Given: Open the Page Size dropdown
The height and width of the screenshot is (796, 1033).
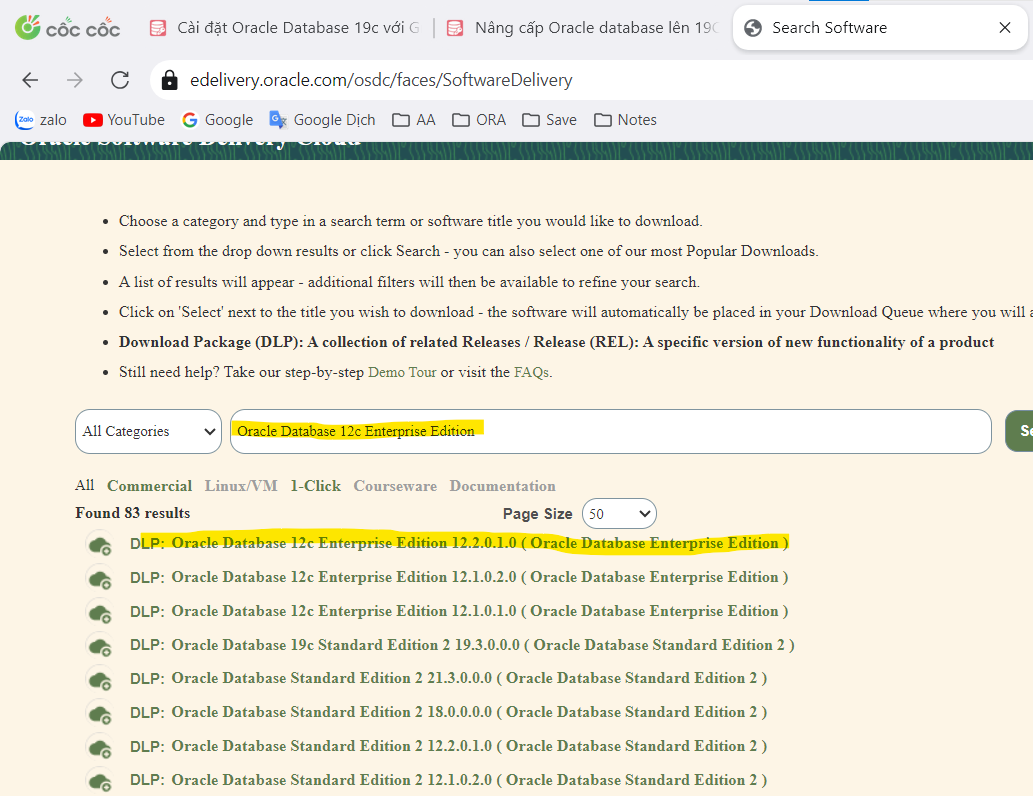Looking at the screenshot, I should (x=619, y=514).
